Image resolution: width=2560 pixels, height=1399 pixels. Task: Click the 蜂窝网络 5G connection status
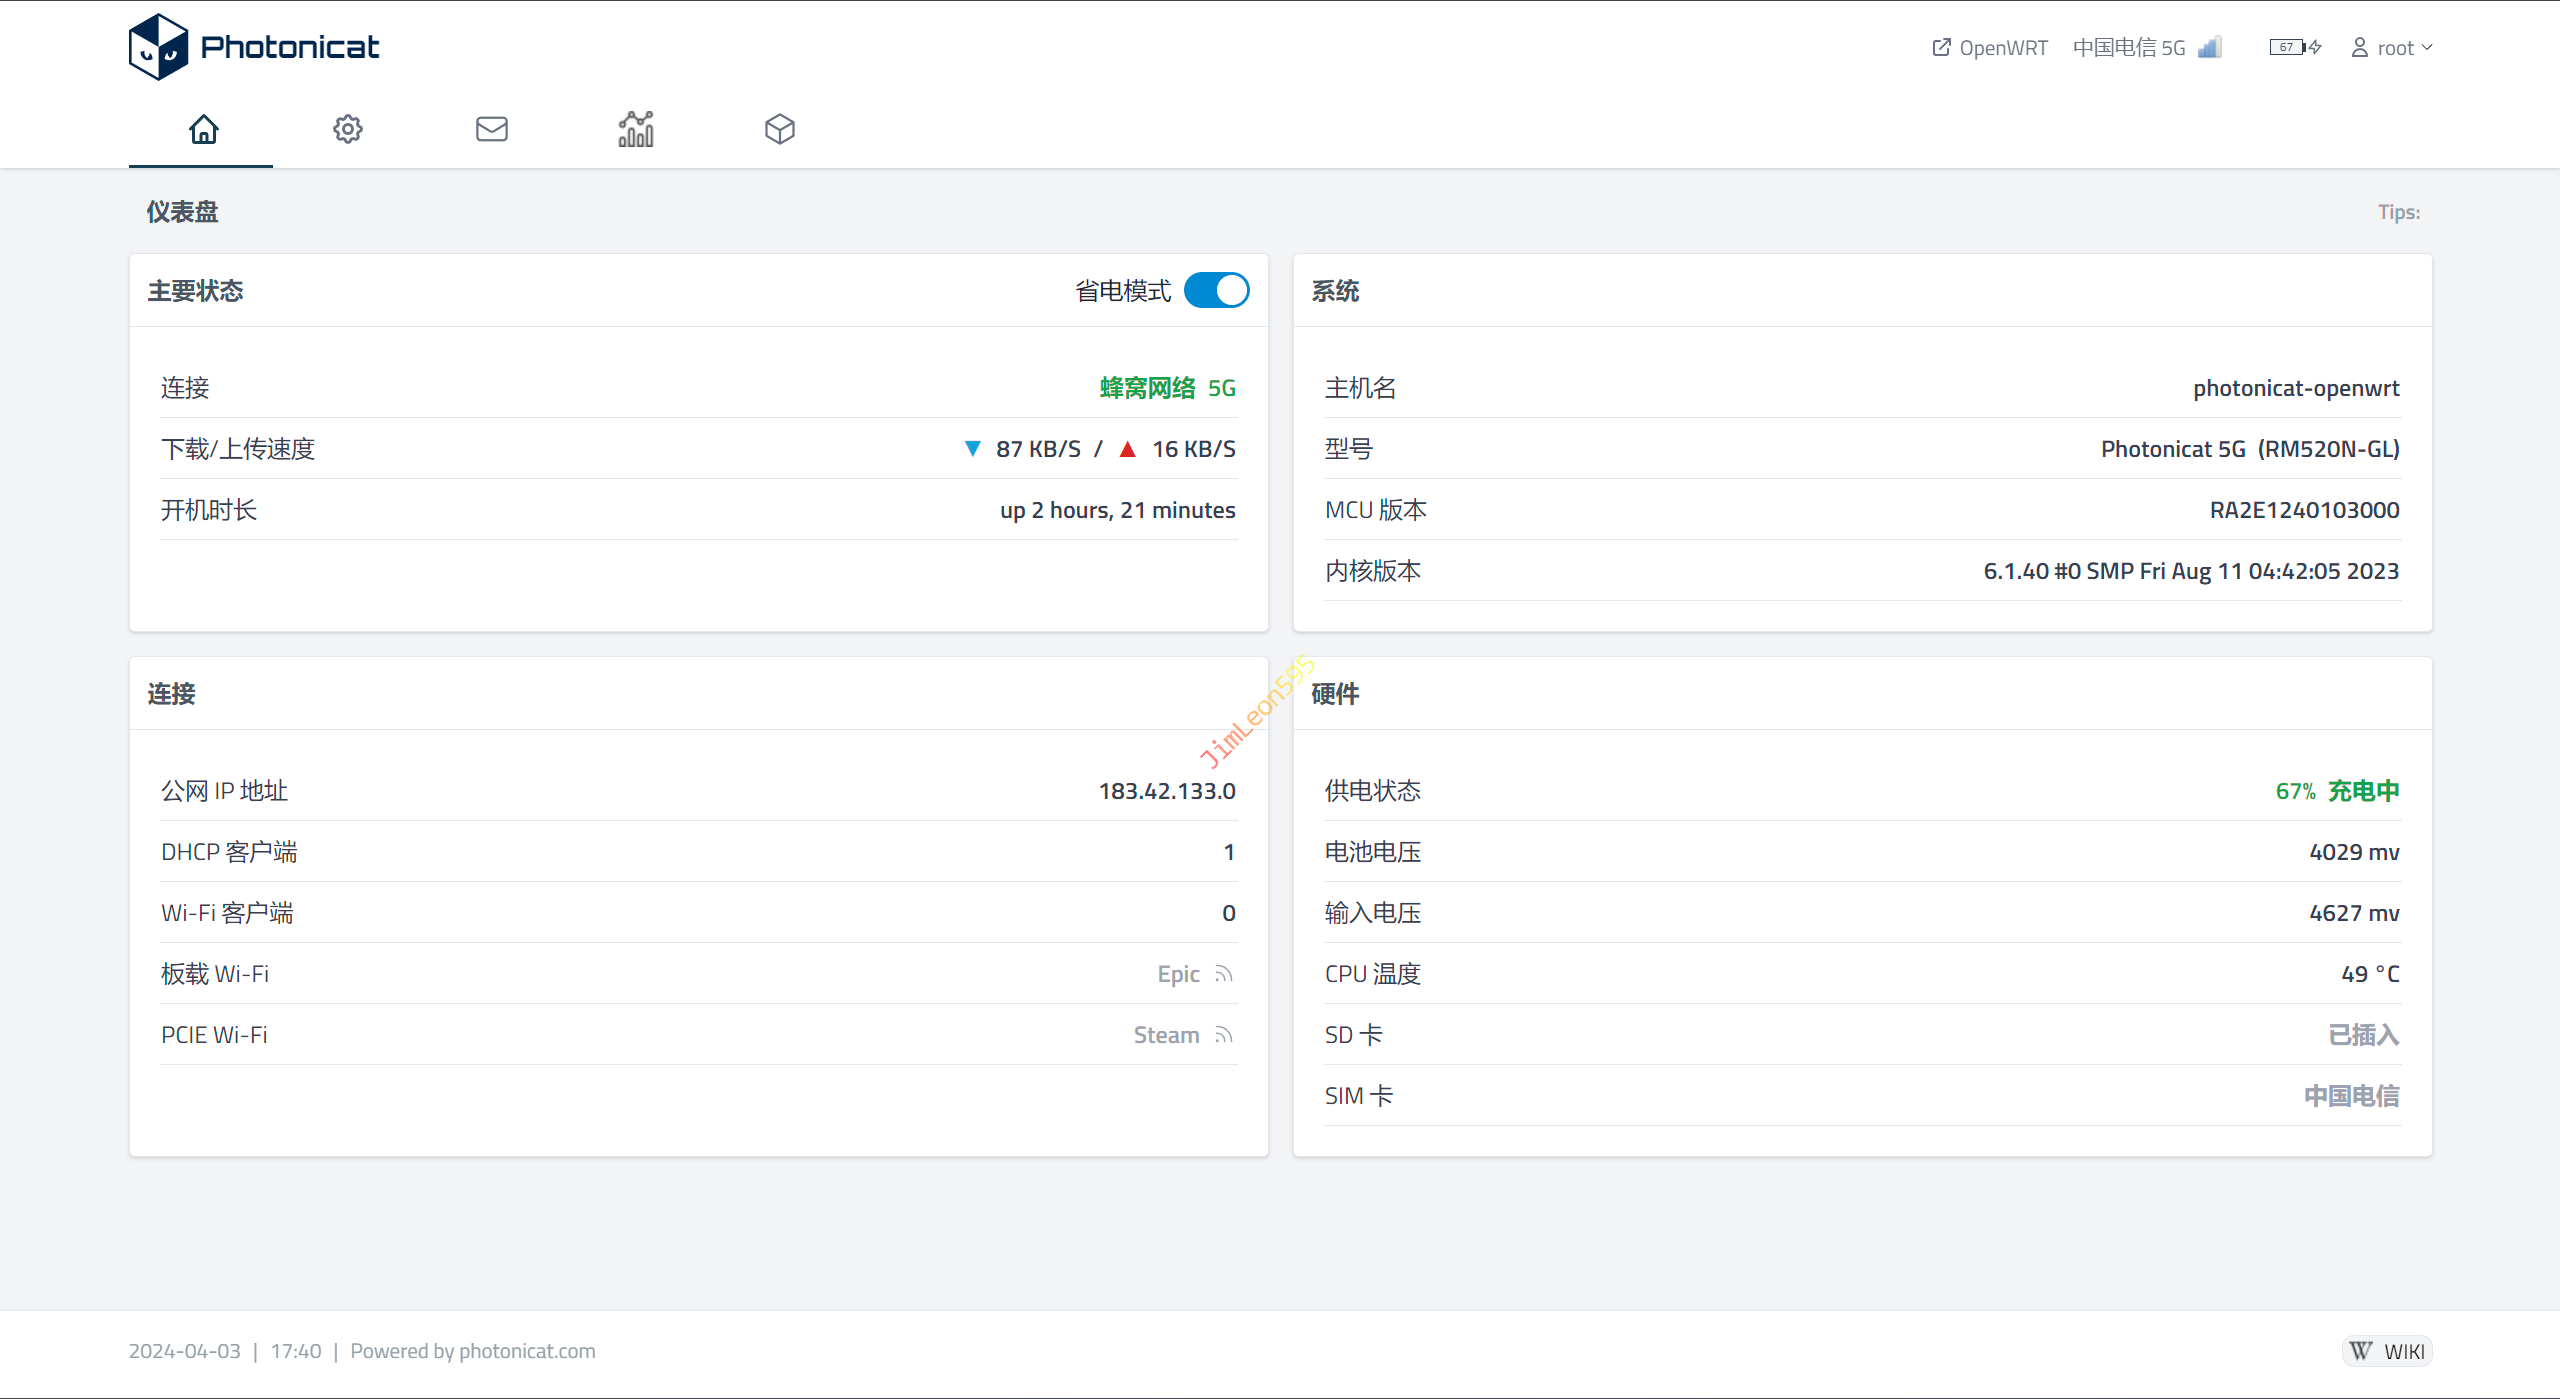[x=1167, y=388]
